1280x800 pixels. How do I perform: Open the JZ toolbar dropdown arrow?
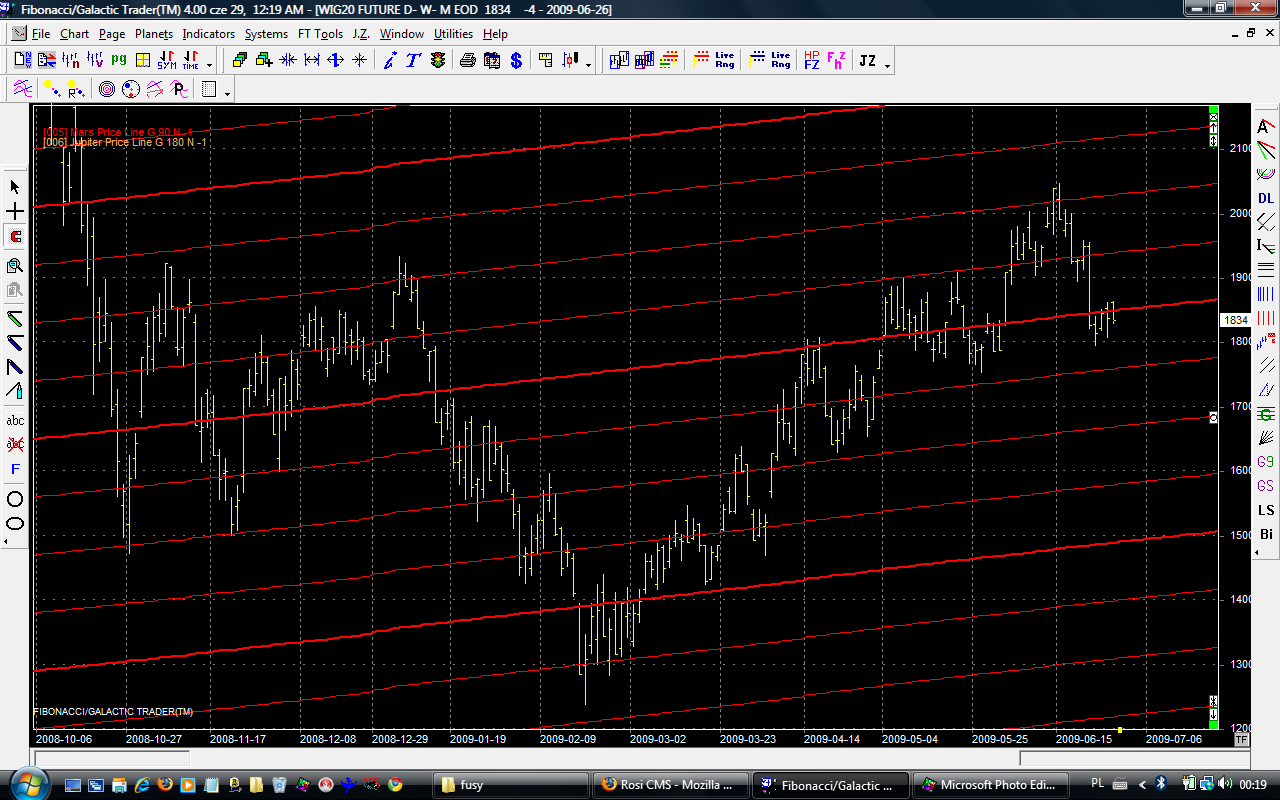click(x=887, y=65)
